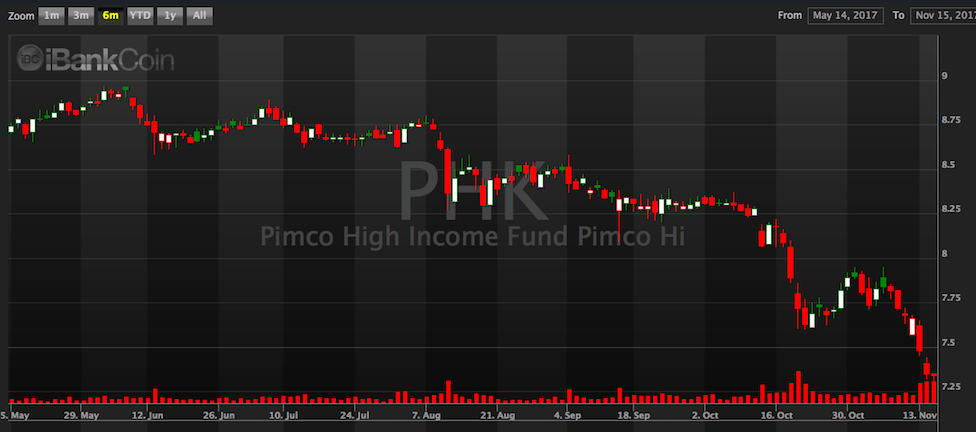
Task: Click the 13. Nov date label
Action: (919, 415)
